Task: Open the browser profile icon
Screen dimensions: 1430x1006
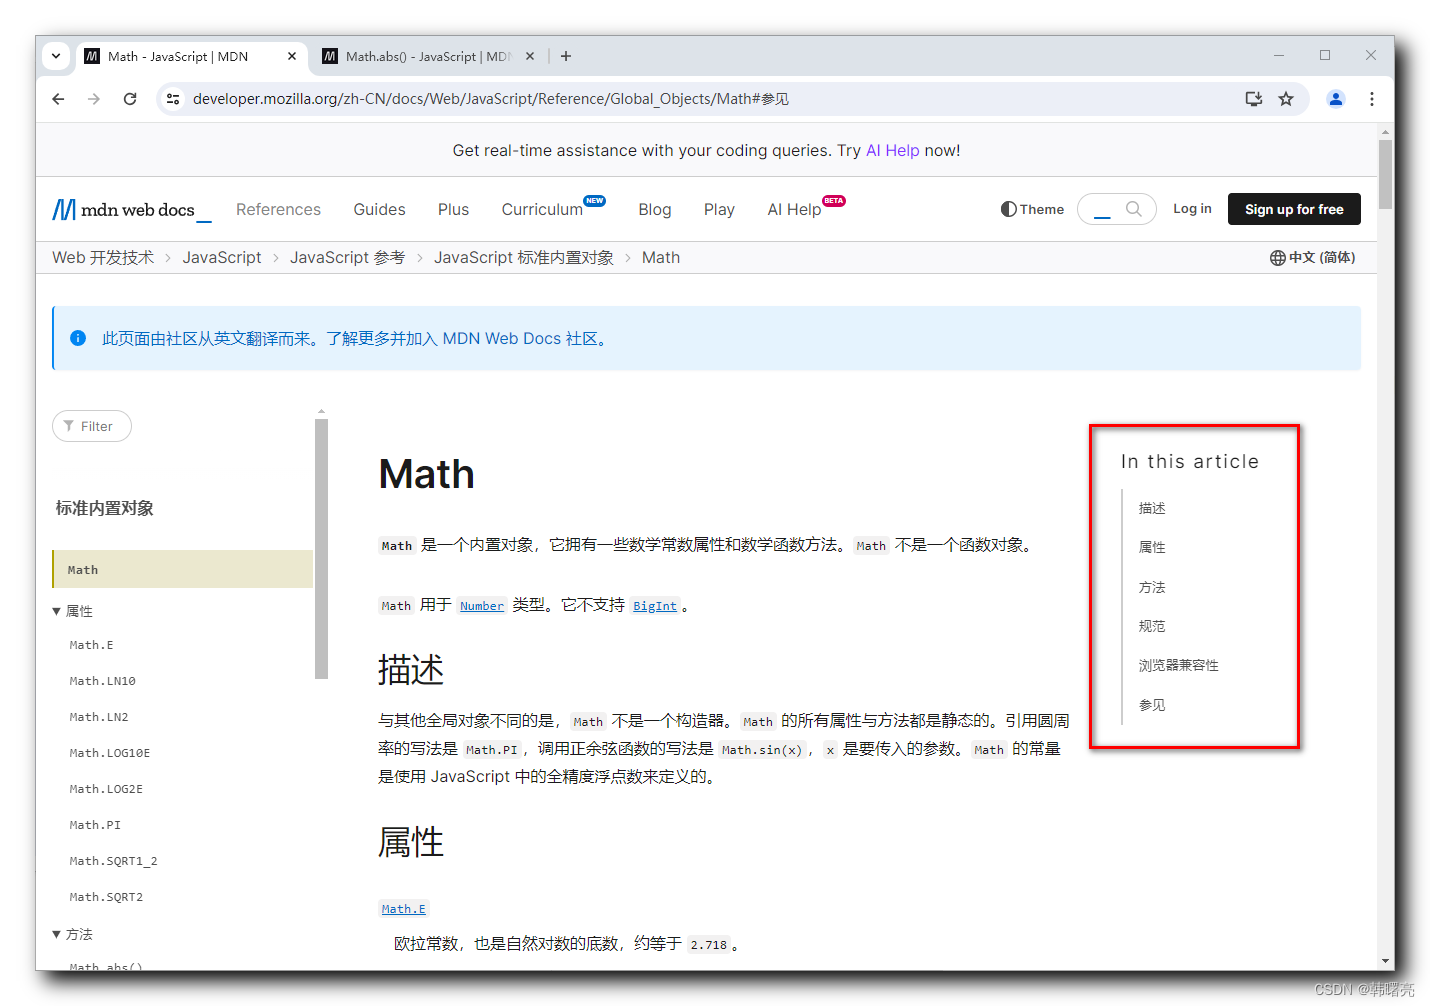Action: point(1336,99)
